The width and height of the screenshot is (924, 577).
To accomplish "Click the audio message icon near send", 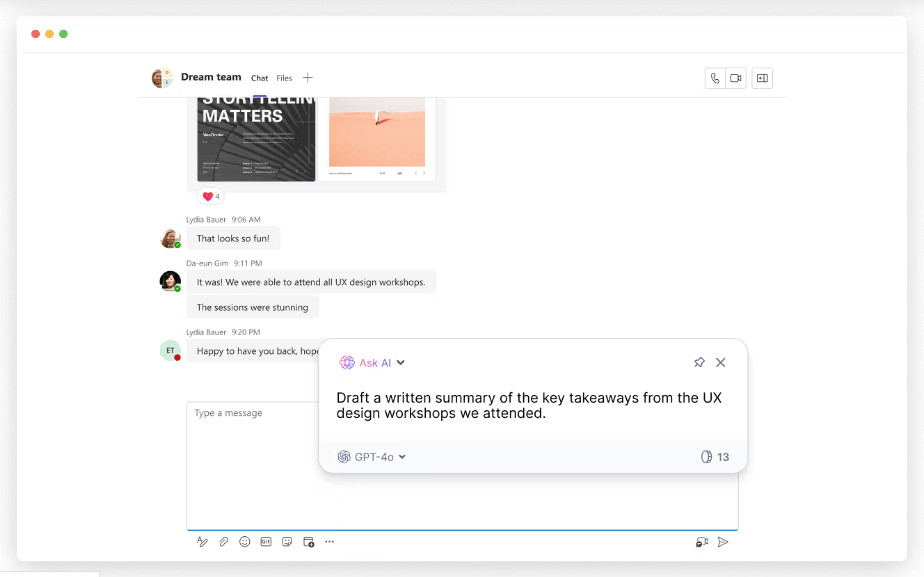I will 702,542.
